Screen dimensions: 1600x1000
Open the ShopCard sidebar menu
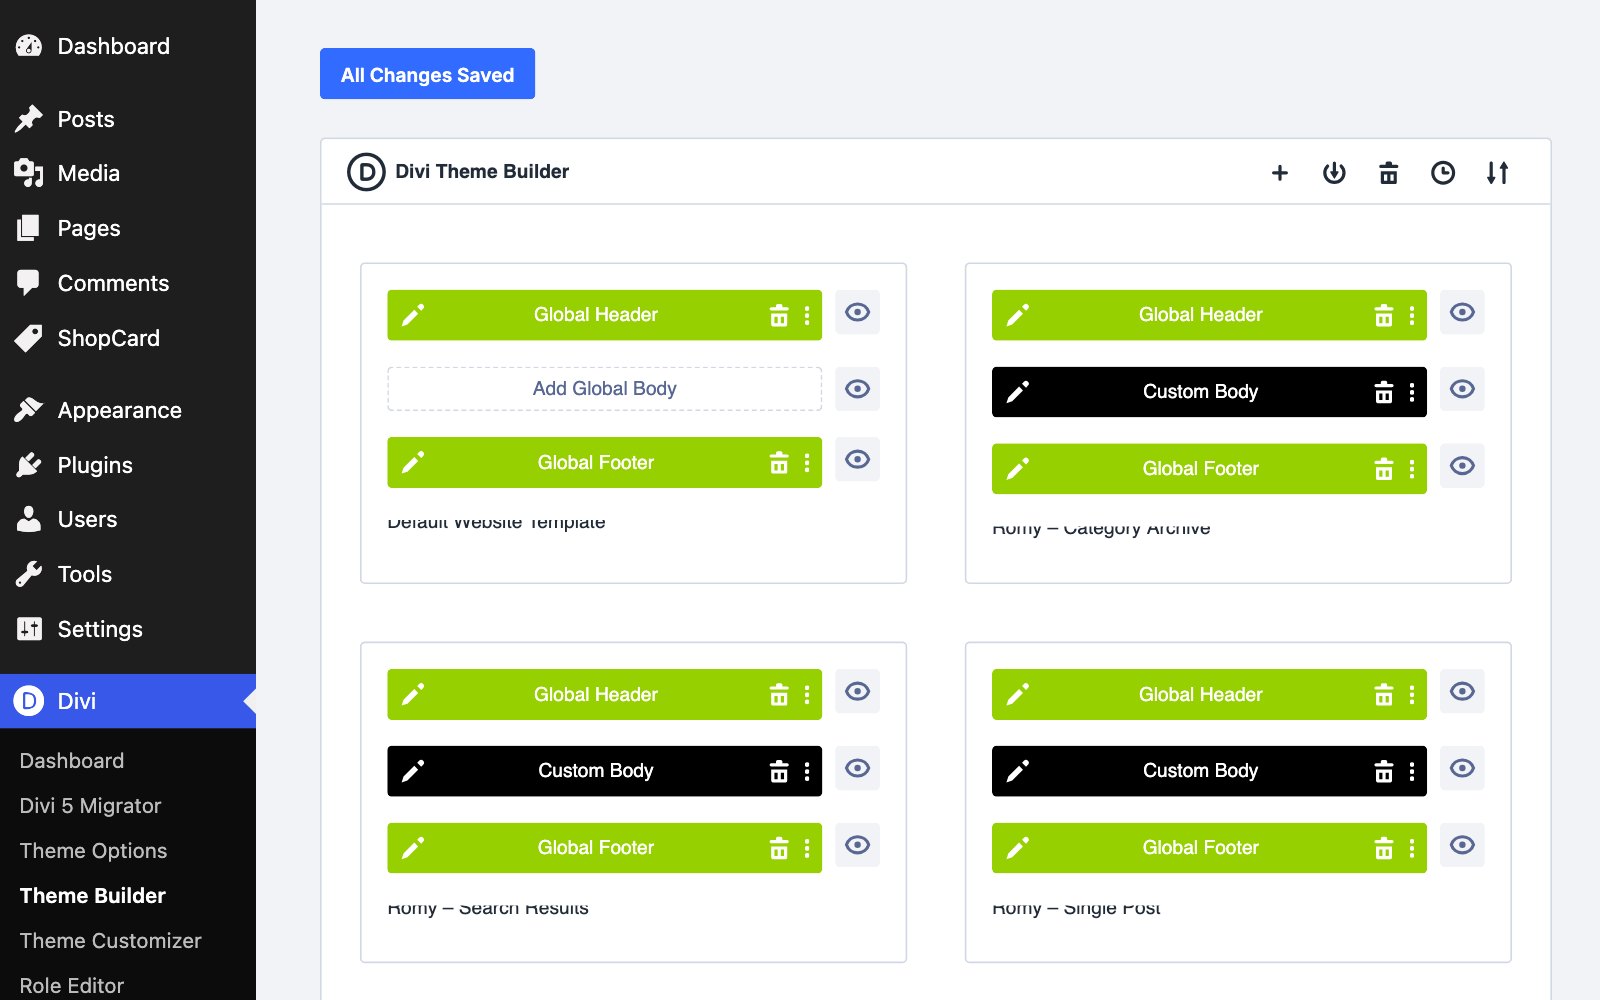tap(128, 338)
